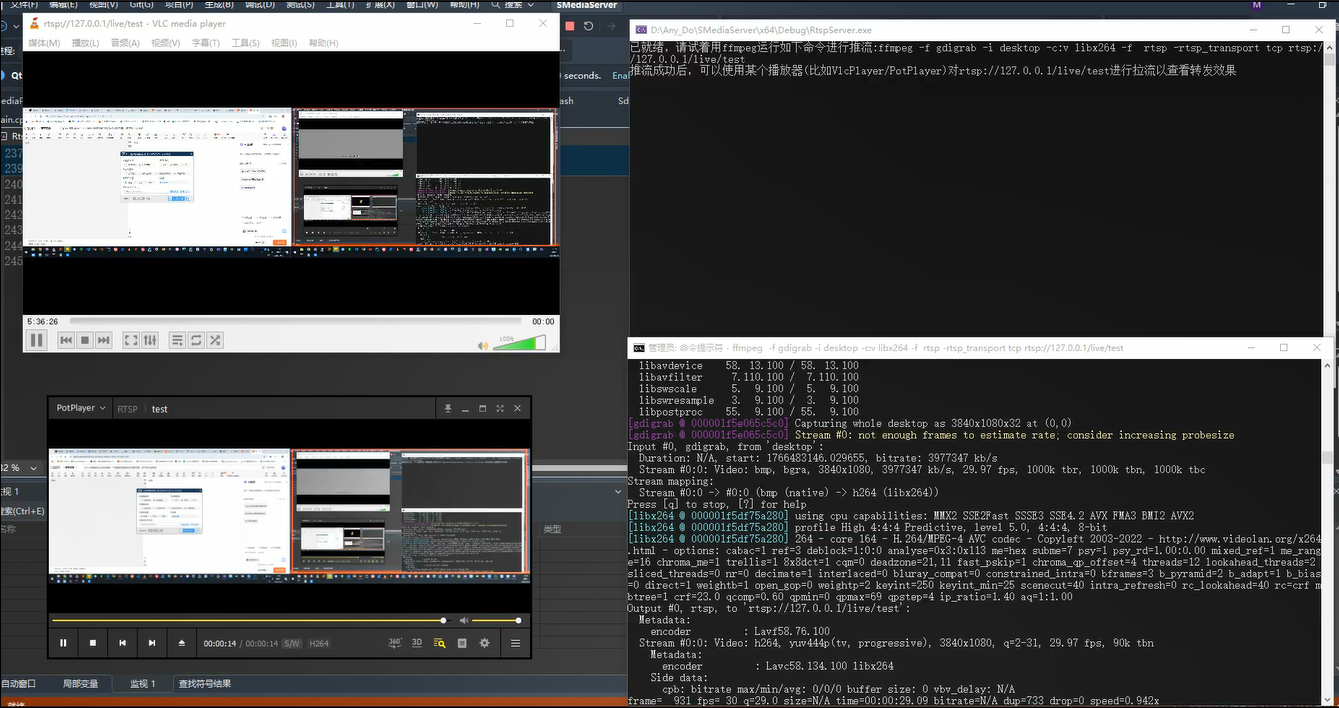Open PotPlayer settings gear
Screen dimensions: 1339x708
click(x=484, y=643)
